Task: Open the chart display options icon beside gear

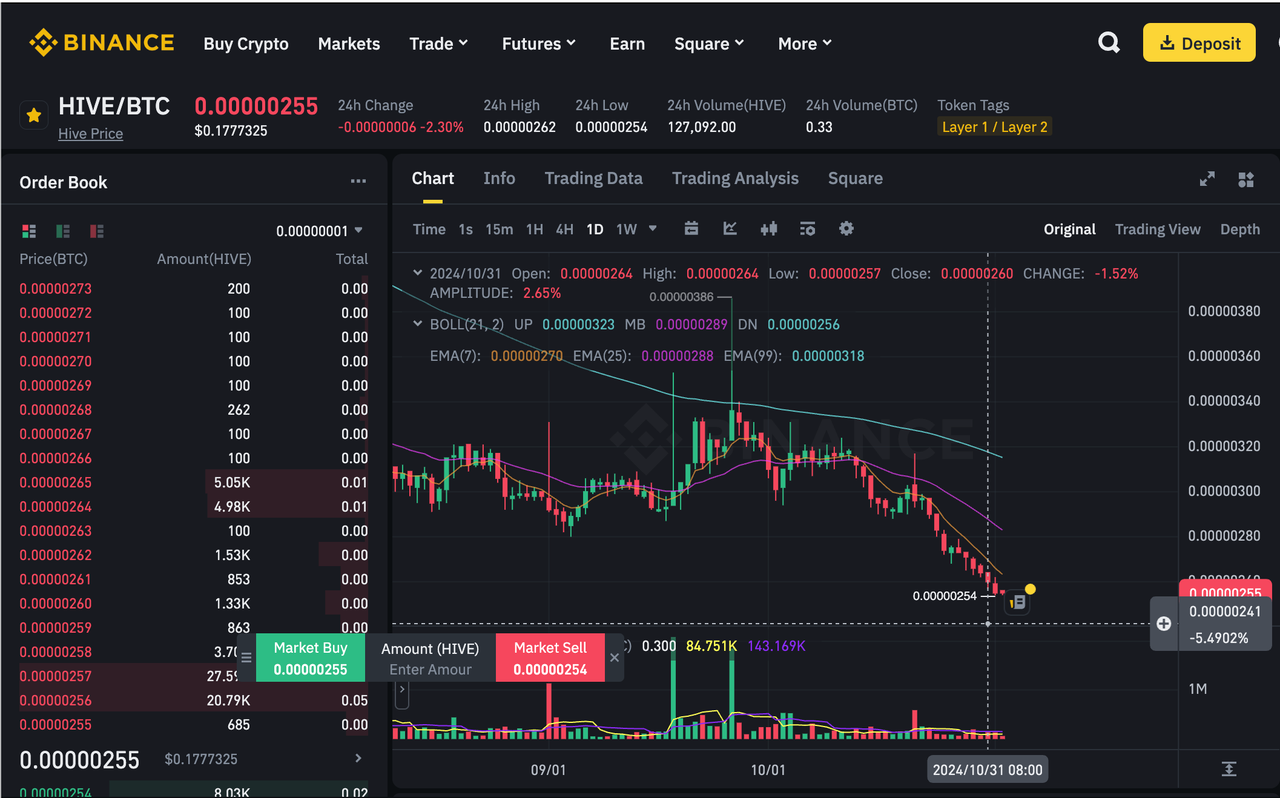Action: [807, 229]
